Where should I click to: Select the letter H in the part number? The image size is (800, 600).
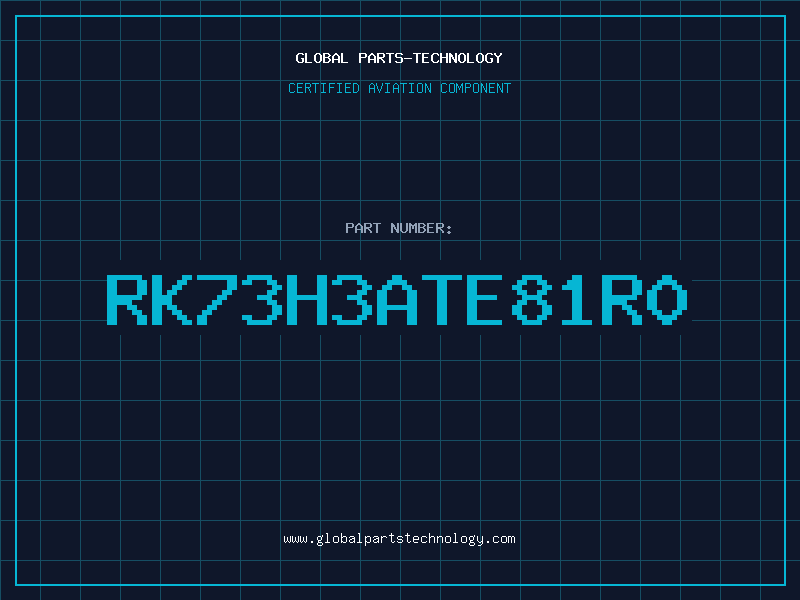307,299
